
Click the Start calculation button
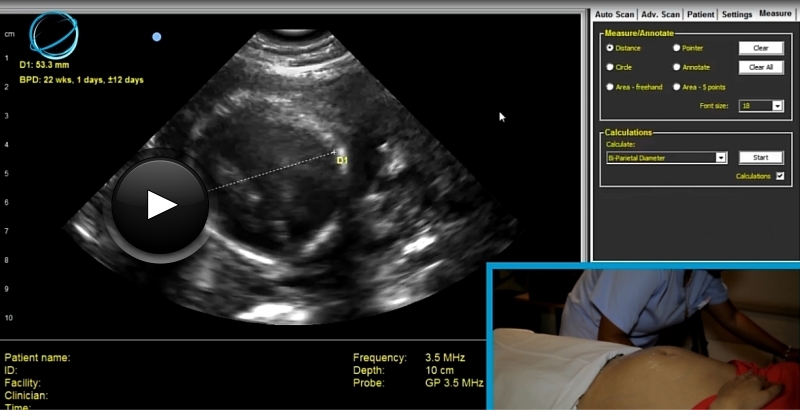[x=761, y=158]
